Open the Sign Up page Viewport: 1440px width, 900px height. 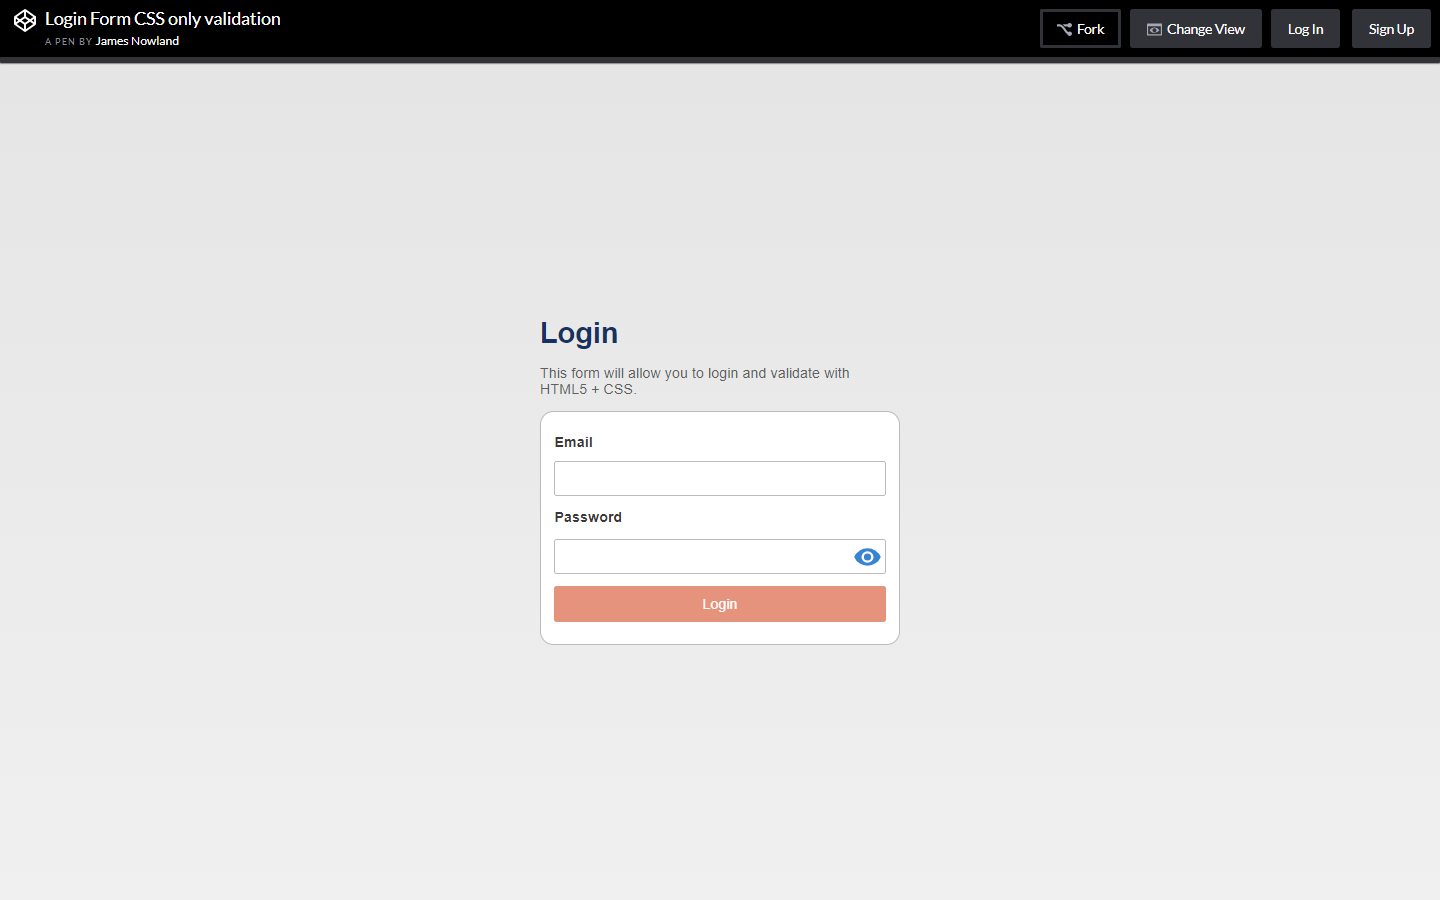(1391, 29)
